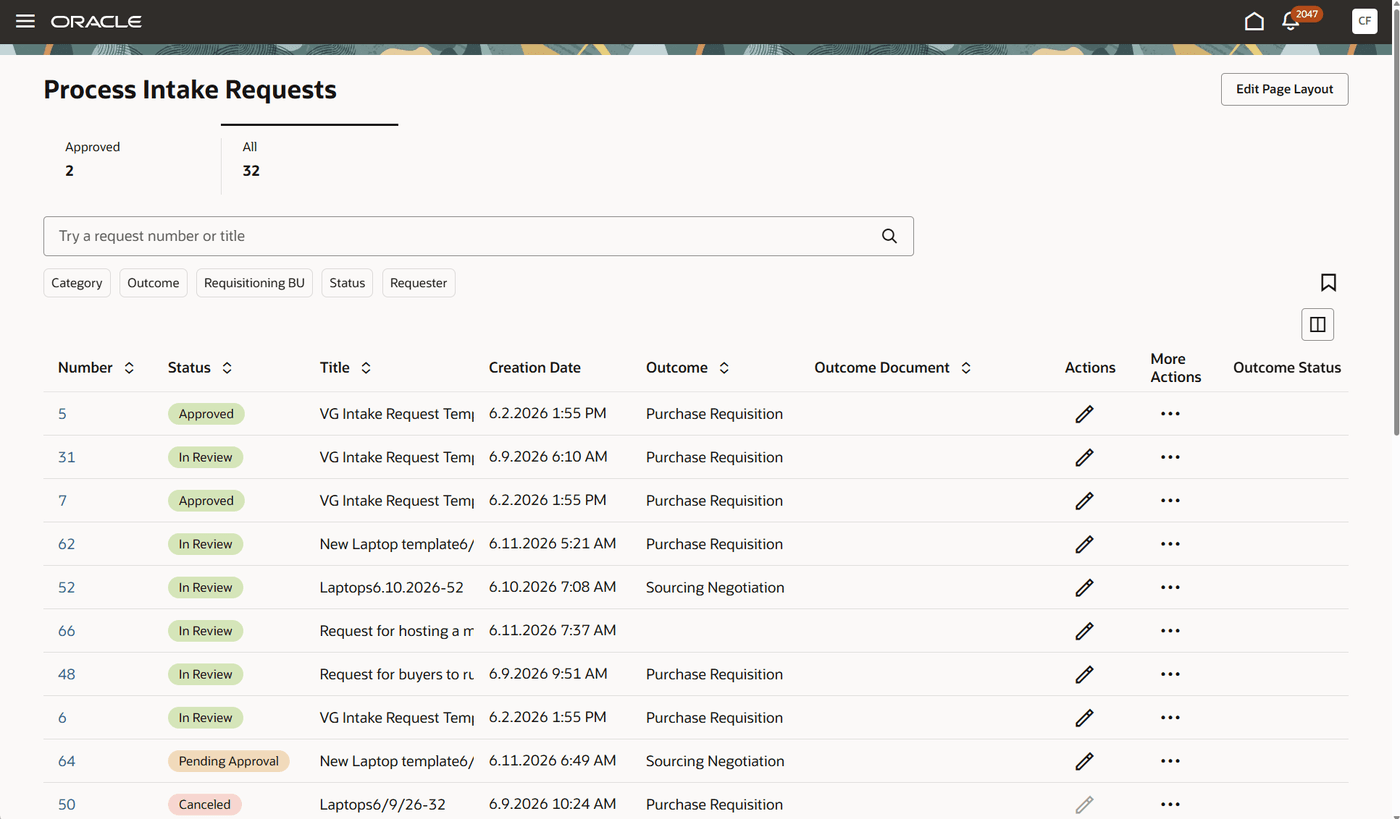The width and height of the screenshot is (1400, 819).
Task: Sort by the Outcome column arrows
Action: pos(724,368)
